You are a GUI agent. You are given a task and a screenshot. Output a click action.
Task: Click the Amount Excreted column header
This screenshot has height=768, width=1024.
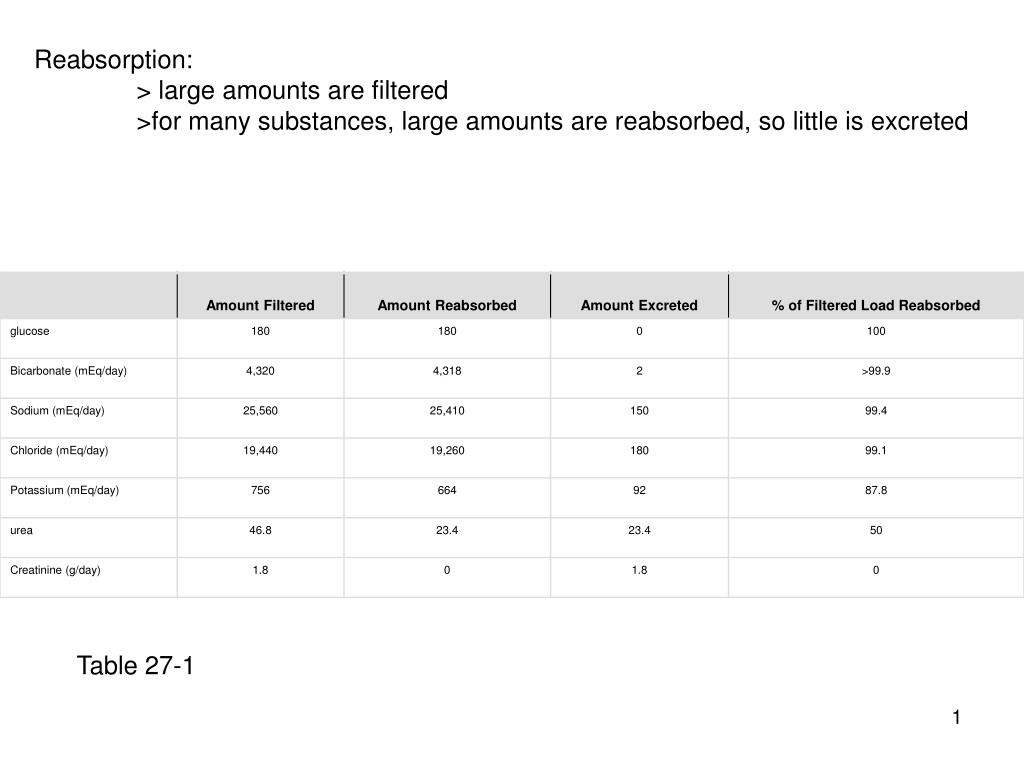pos(639,305)
